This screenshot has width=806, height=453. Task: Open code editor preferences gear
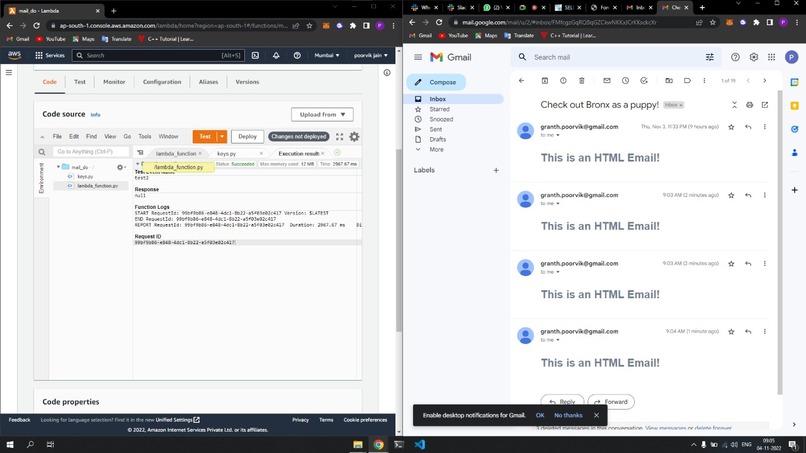pos(354,137)
